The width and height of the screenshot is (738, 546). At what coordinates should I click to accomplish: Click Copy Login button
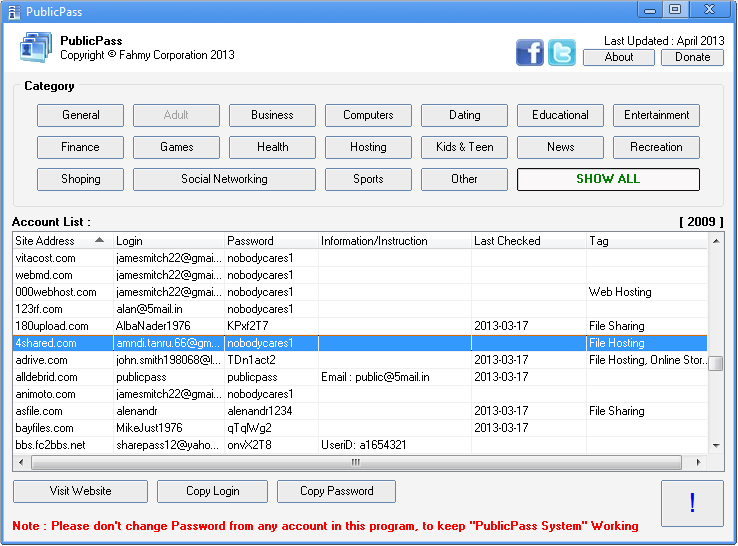(212, 491)
